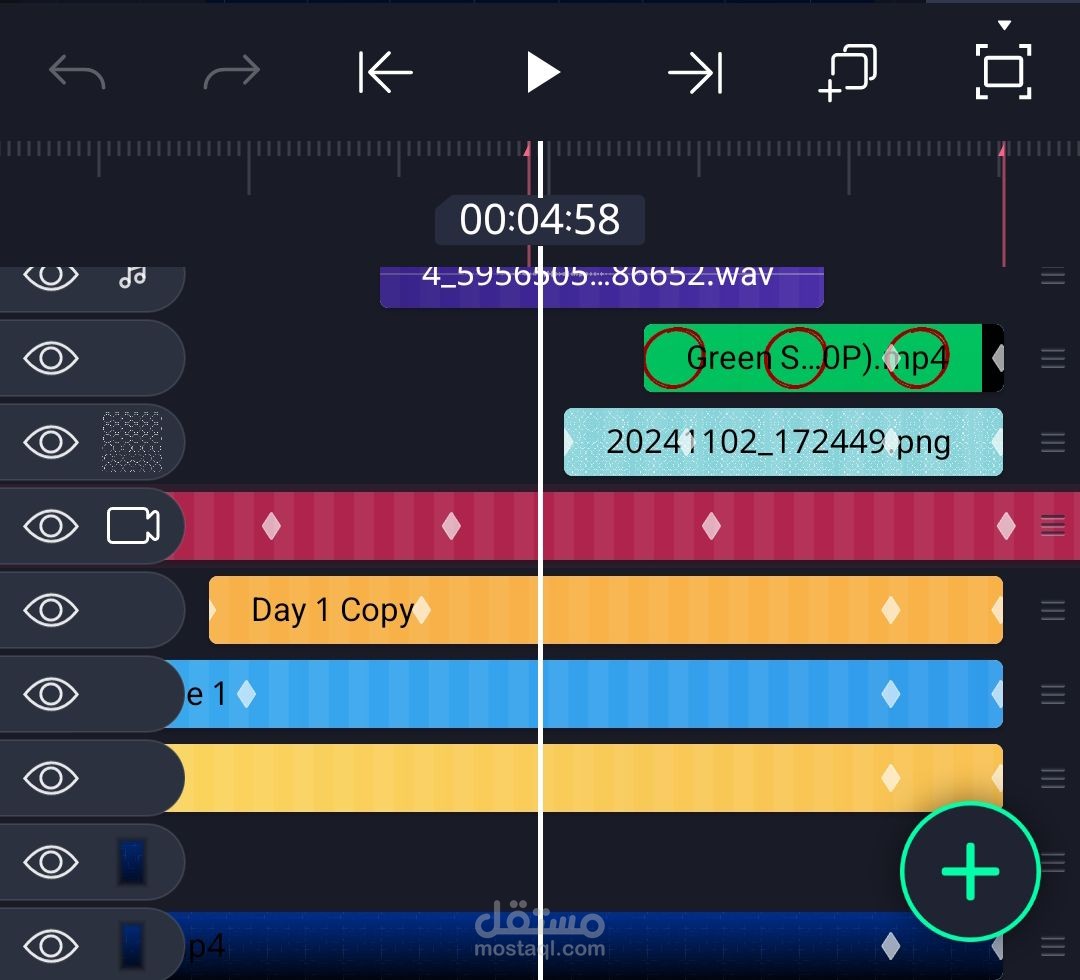
Task: Toggle eye of the blue 'e 1' layer
Action: tap(50, 694)
